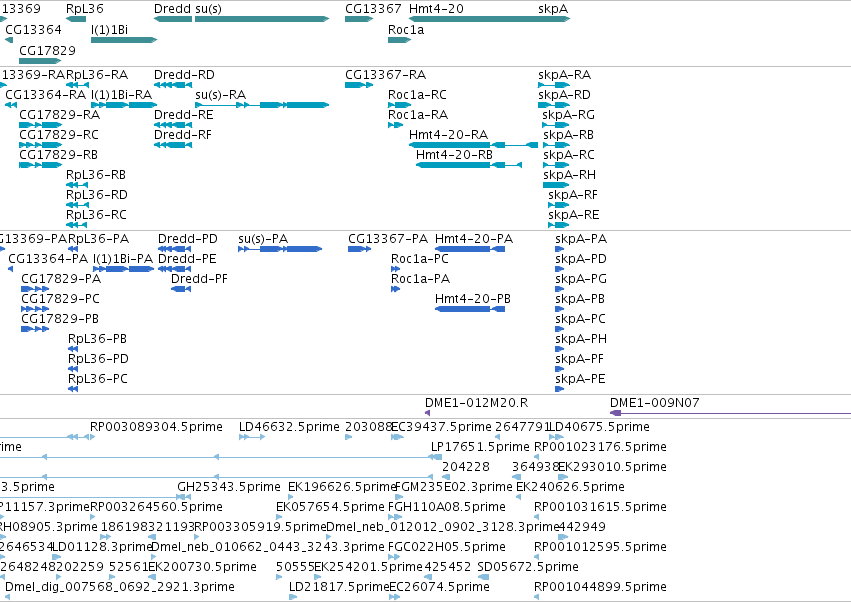Select the skpA-RH transcript label
Screen dimensions: 851x602
tap(570, 175)
